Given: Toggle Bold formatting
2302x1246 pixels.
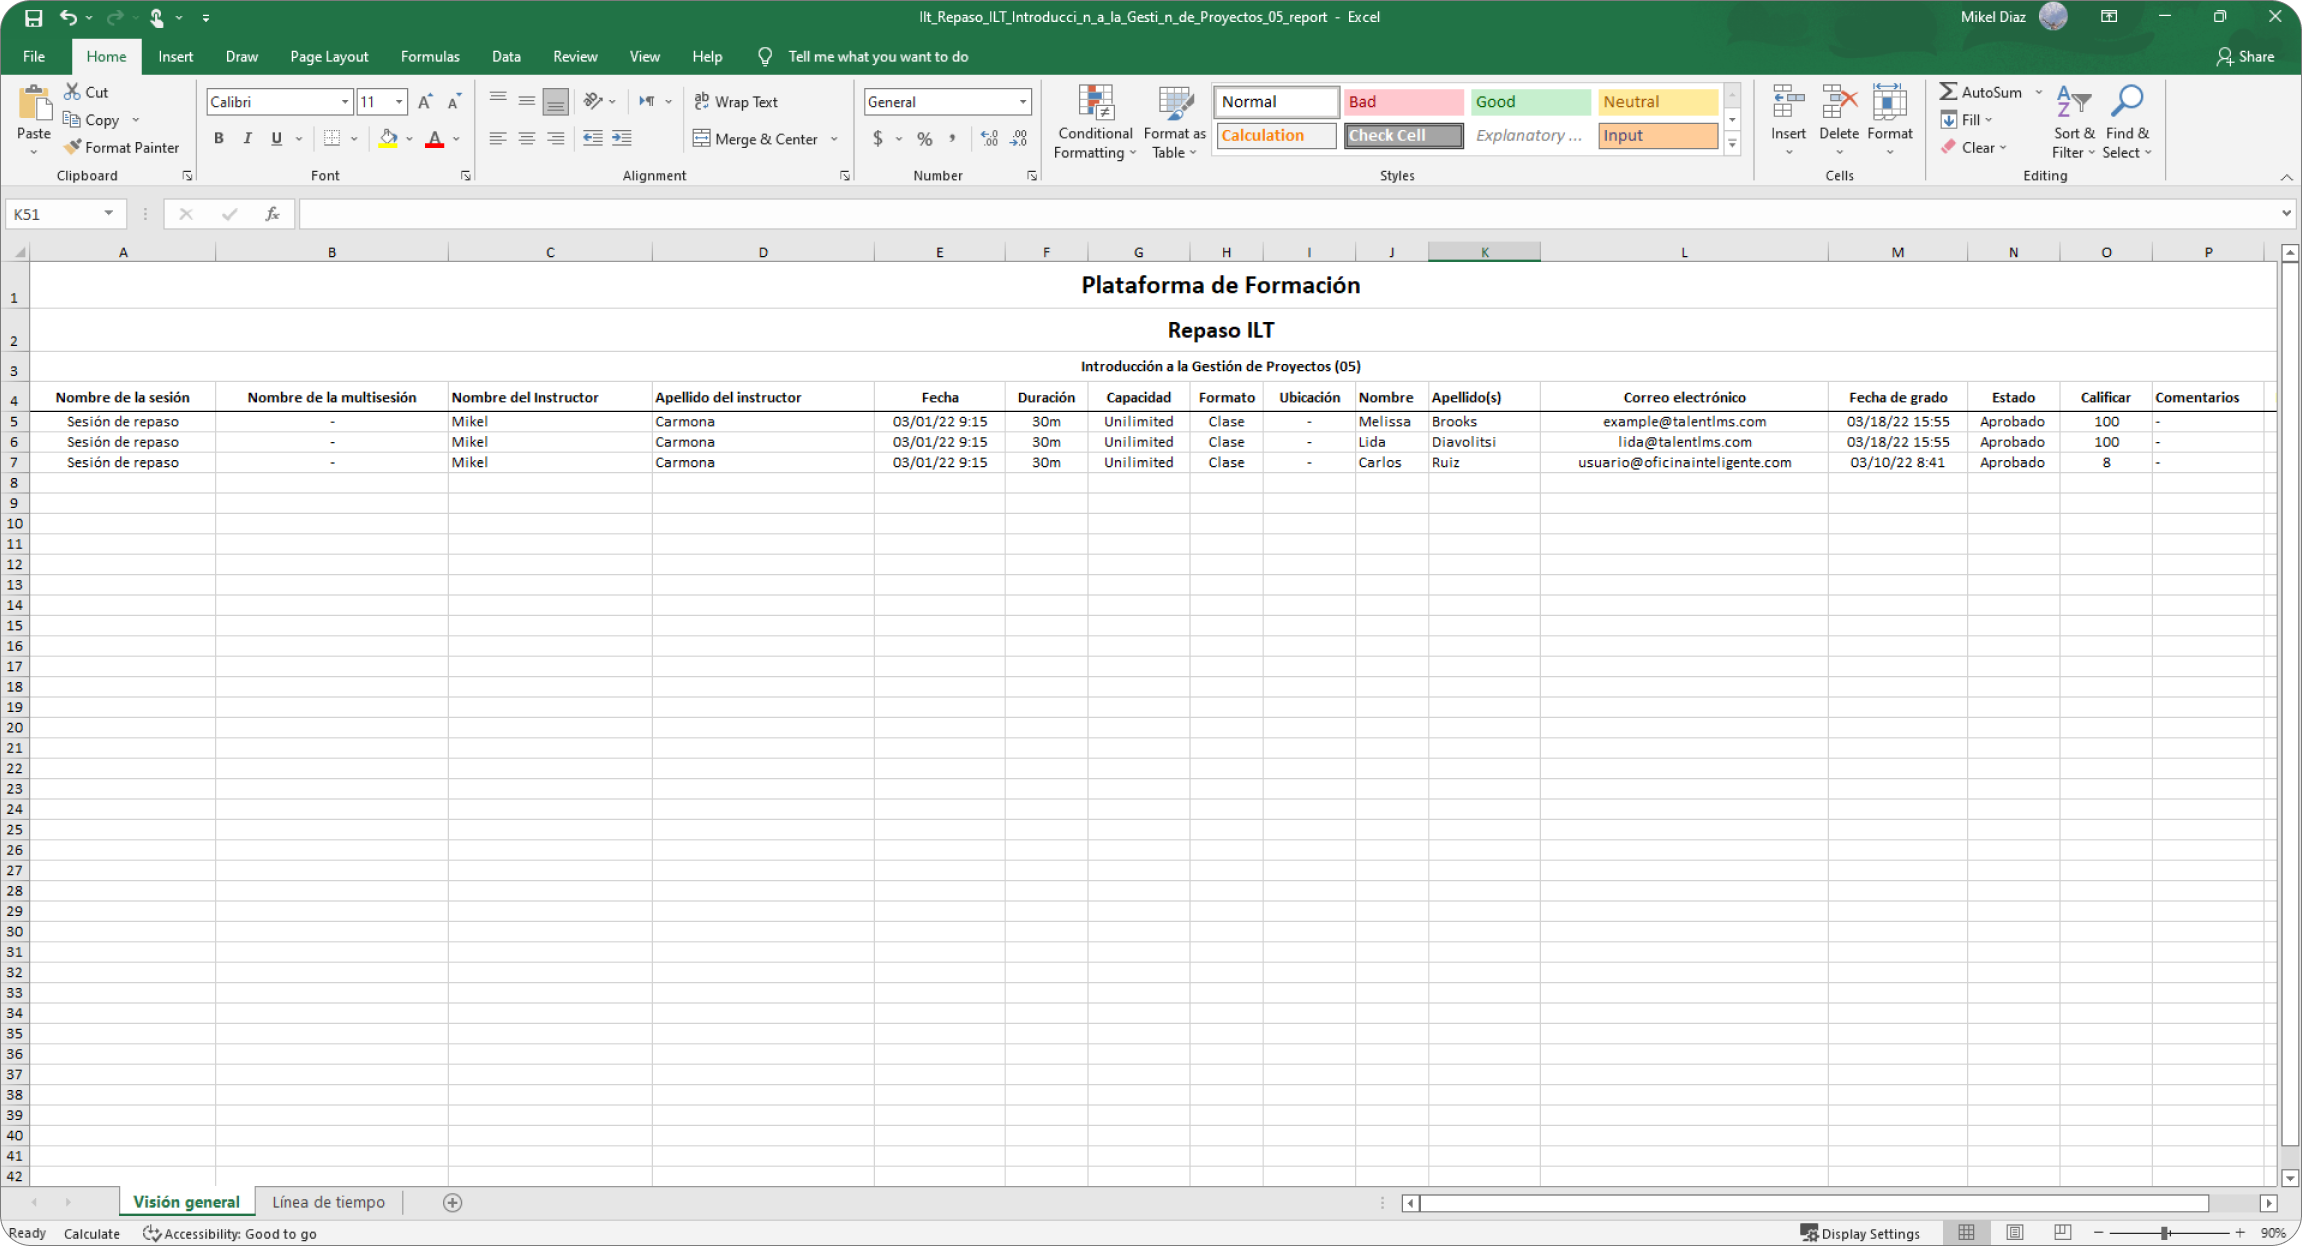Looking at the screenshot, I should [219, 138].
